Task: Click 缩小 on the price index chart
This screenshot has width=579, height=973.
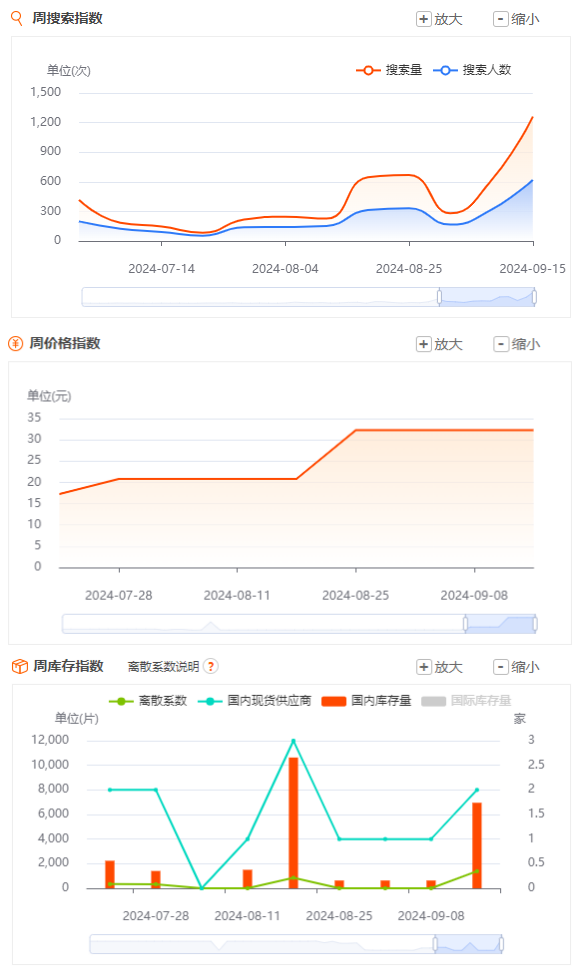Action: (x=516, y=344)
